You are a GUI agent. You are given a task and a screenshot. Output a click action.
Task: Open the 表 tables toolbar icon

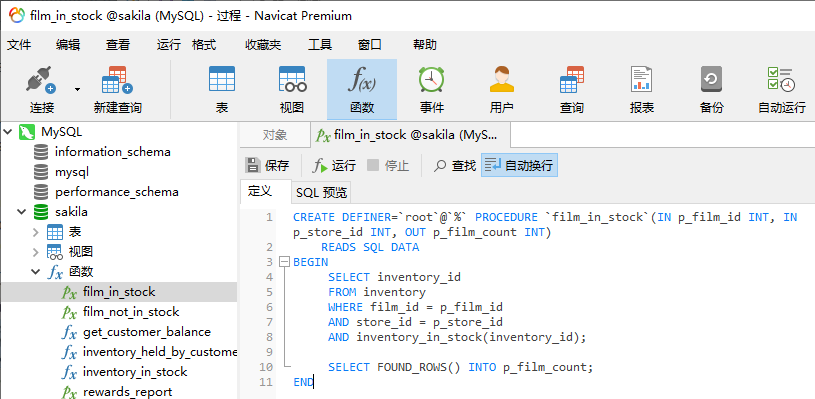(x=221, y=89)
